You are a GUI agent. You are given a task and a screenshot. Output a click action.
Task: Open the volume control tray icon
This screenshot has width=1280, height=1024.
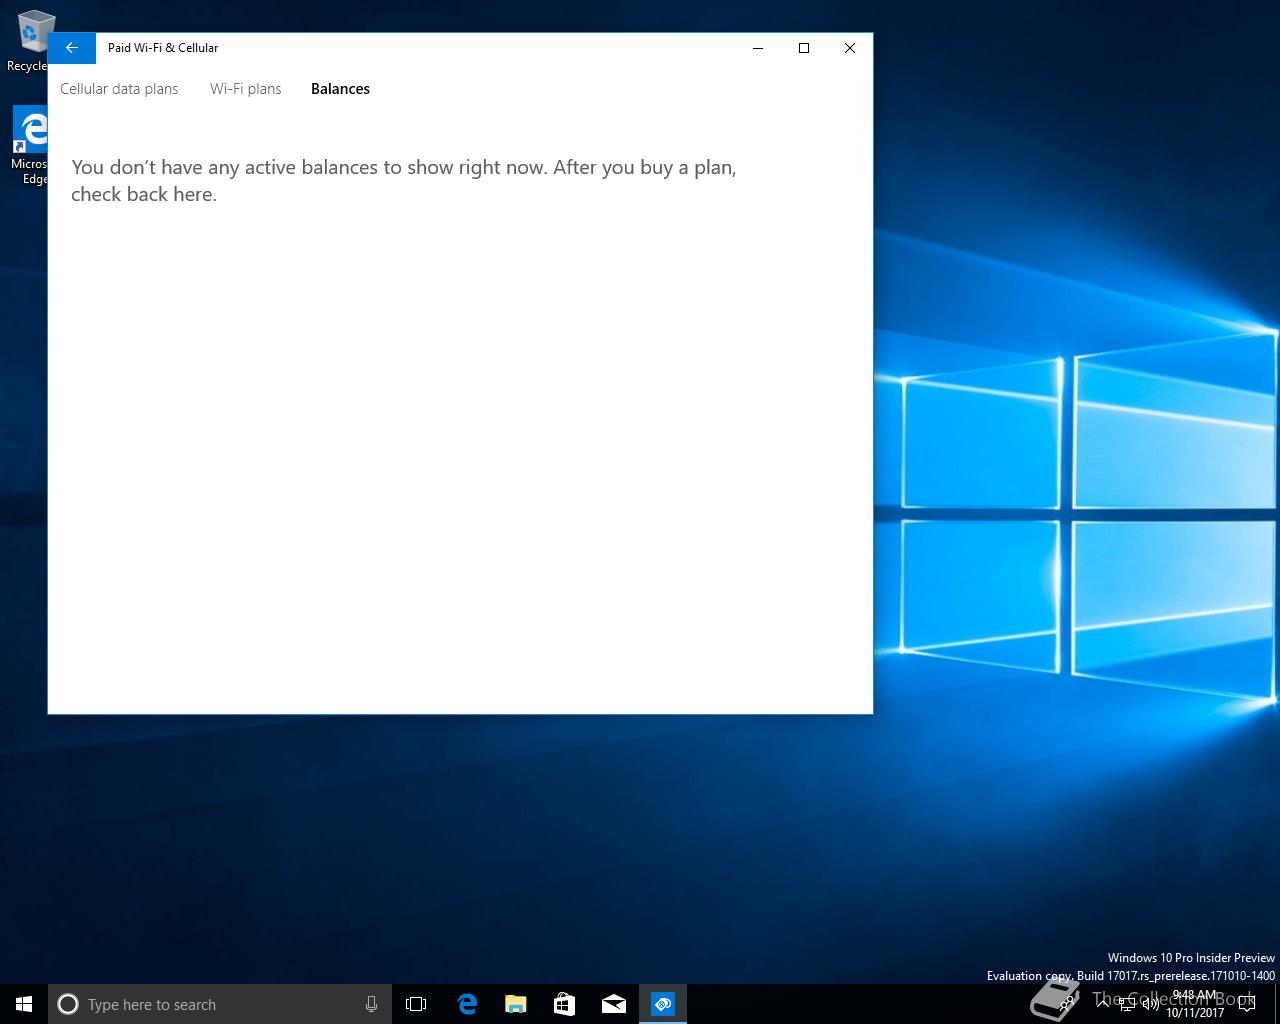1151,1004
